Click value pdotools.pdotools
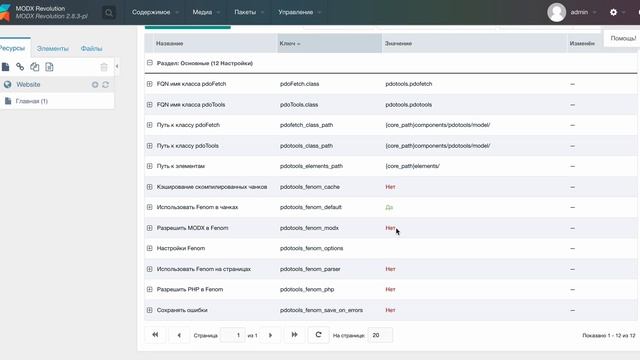The image size is (640, 360). 409,104
